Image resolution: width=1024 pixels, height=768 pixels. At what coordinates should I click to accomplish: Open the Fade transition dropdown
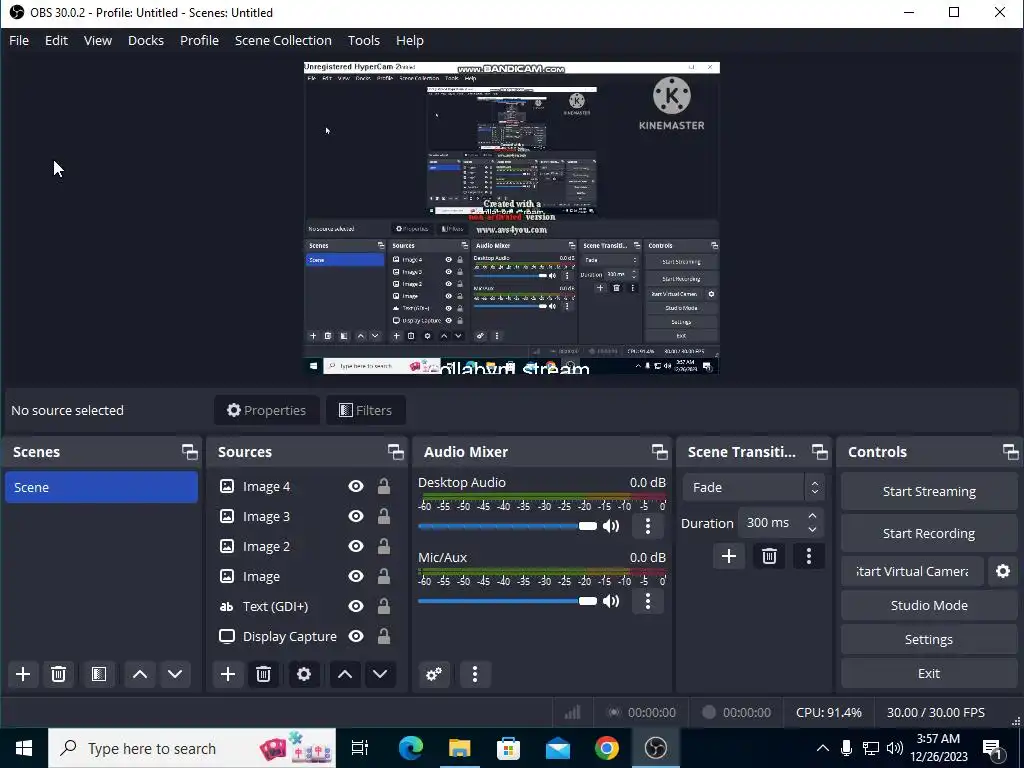754,488
